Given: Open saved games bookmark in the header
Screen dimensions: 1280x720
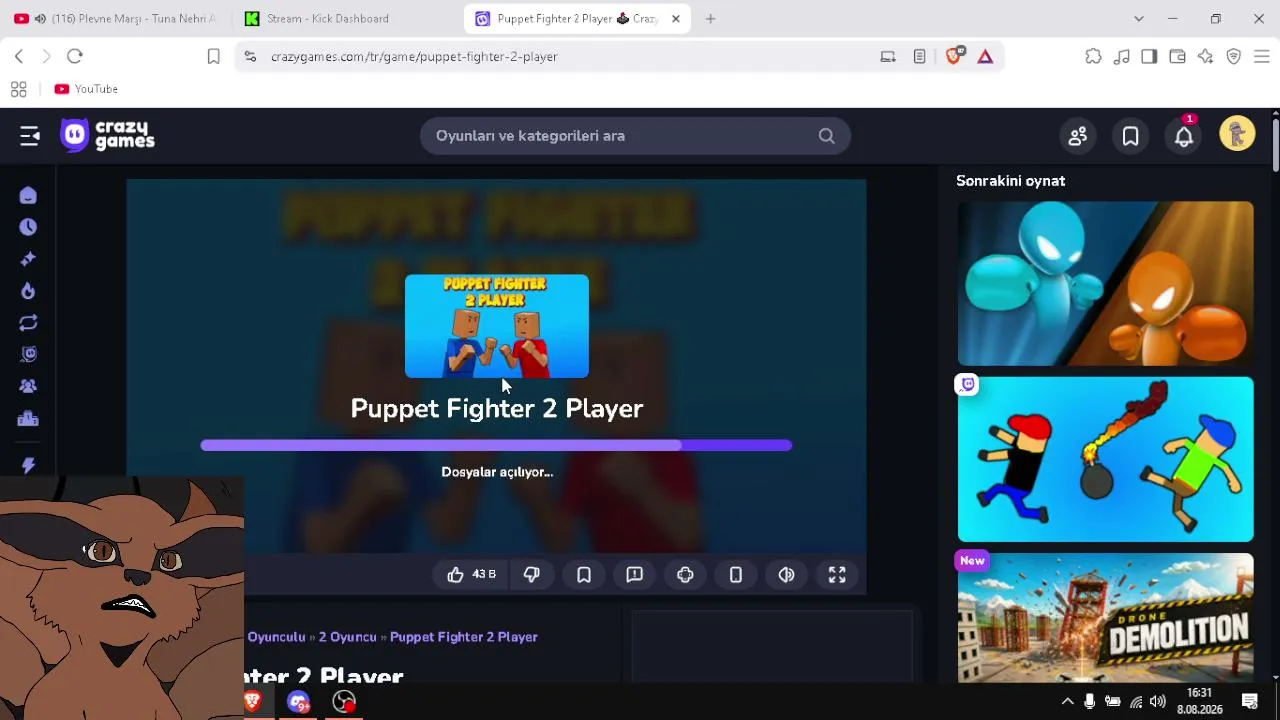Looking at the screenshot, I should (x=1130, y=136).
